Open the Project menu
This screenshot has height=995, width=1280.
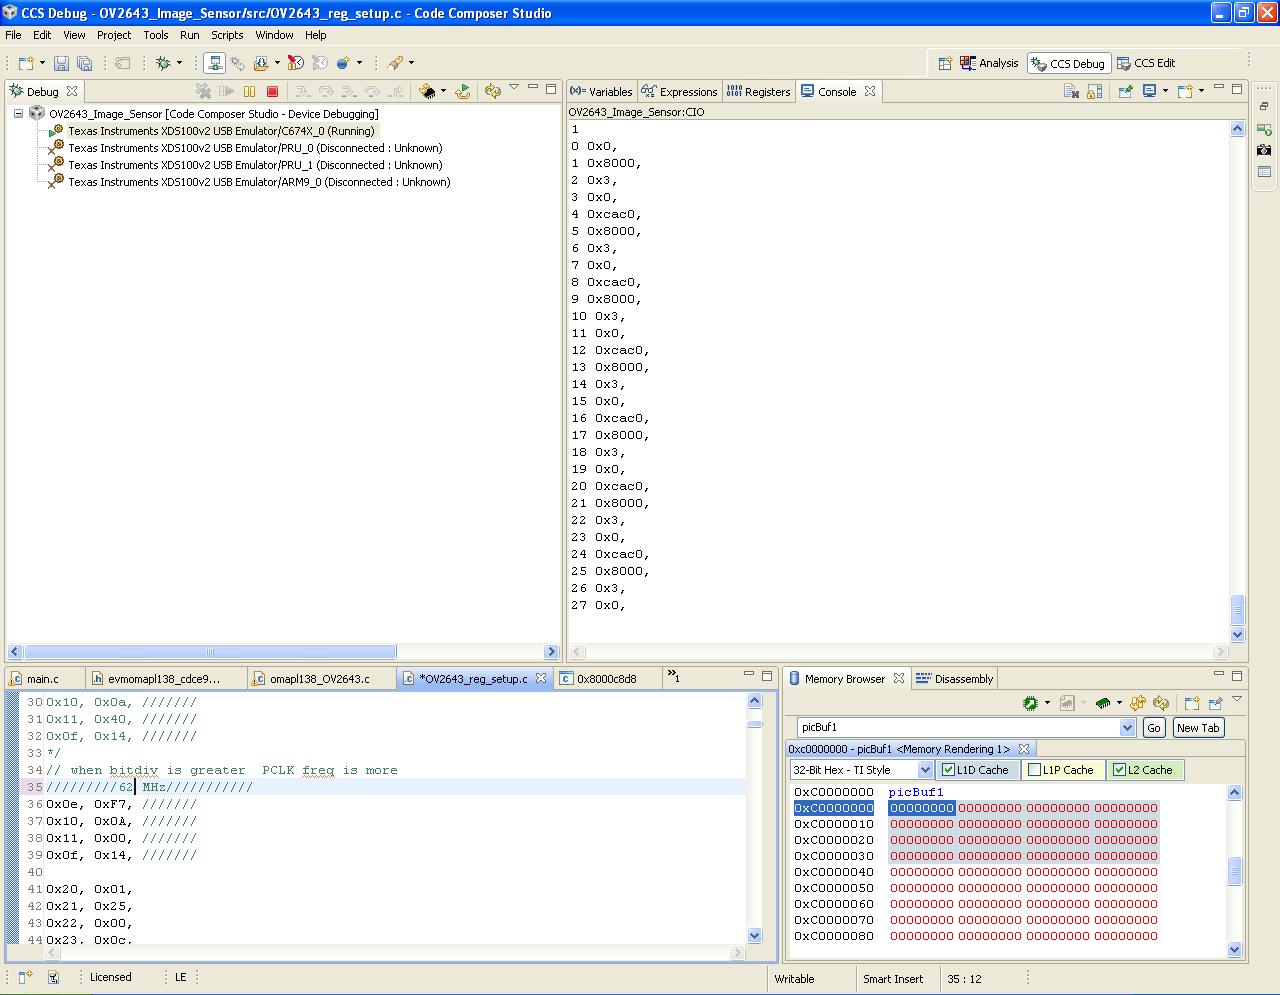tap(114, 35)
